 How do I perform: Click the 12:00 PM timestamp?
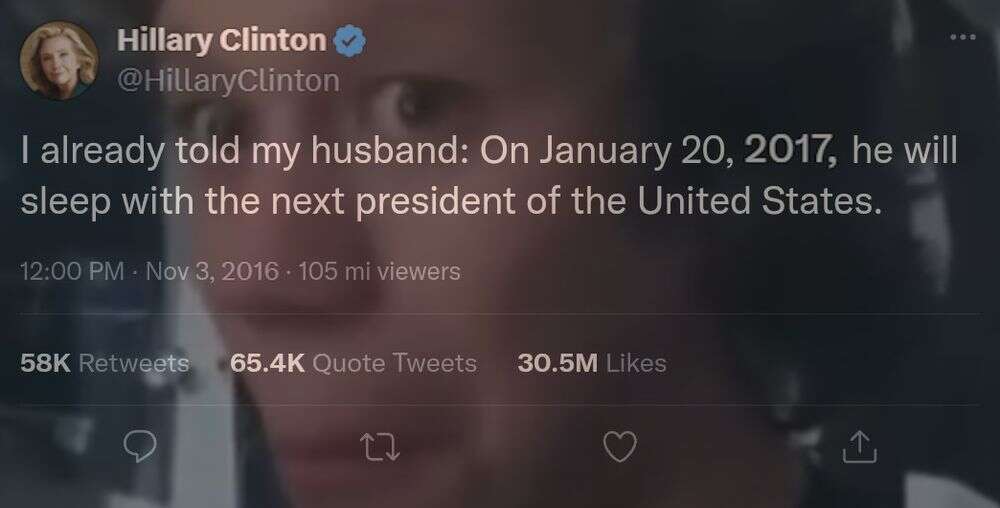[x=72, y=271]
